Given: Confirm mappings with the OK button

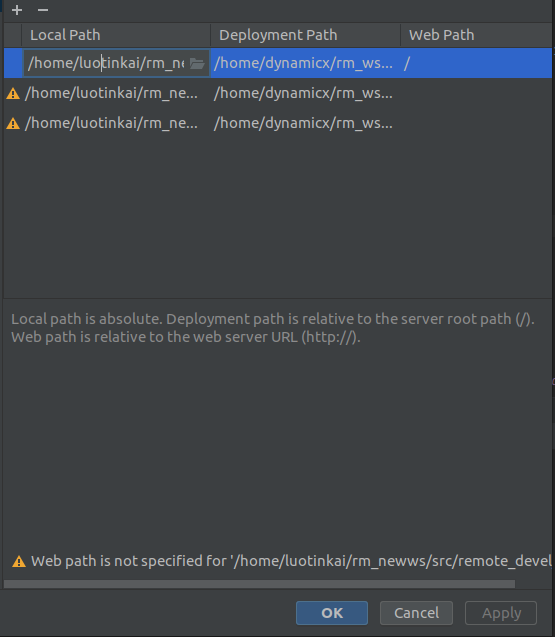Looking at the screenshot, I should [x=332, y=613].
